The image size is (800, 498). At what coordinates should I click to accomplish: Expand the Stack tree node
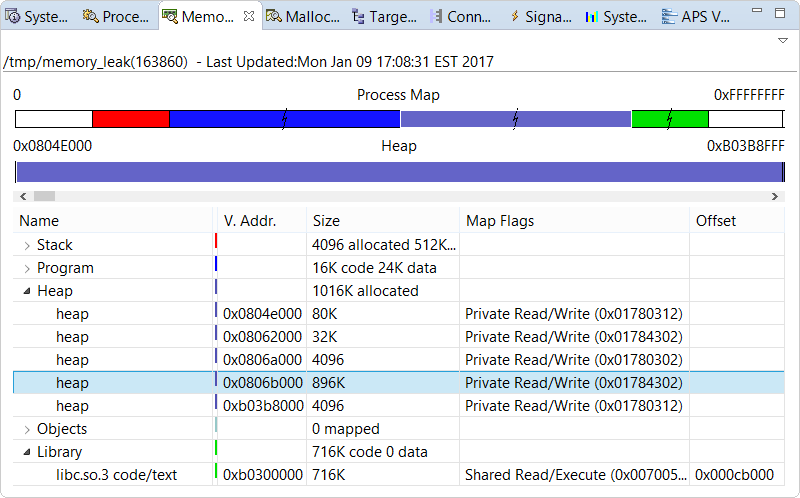point(26,245)
